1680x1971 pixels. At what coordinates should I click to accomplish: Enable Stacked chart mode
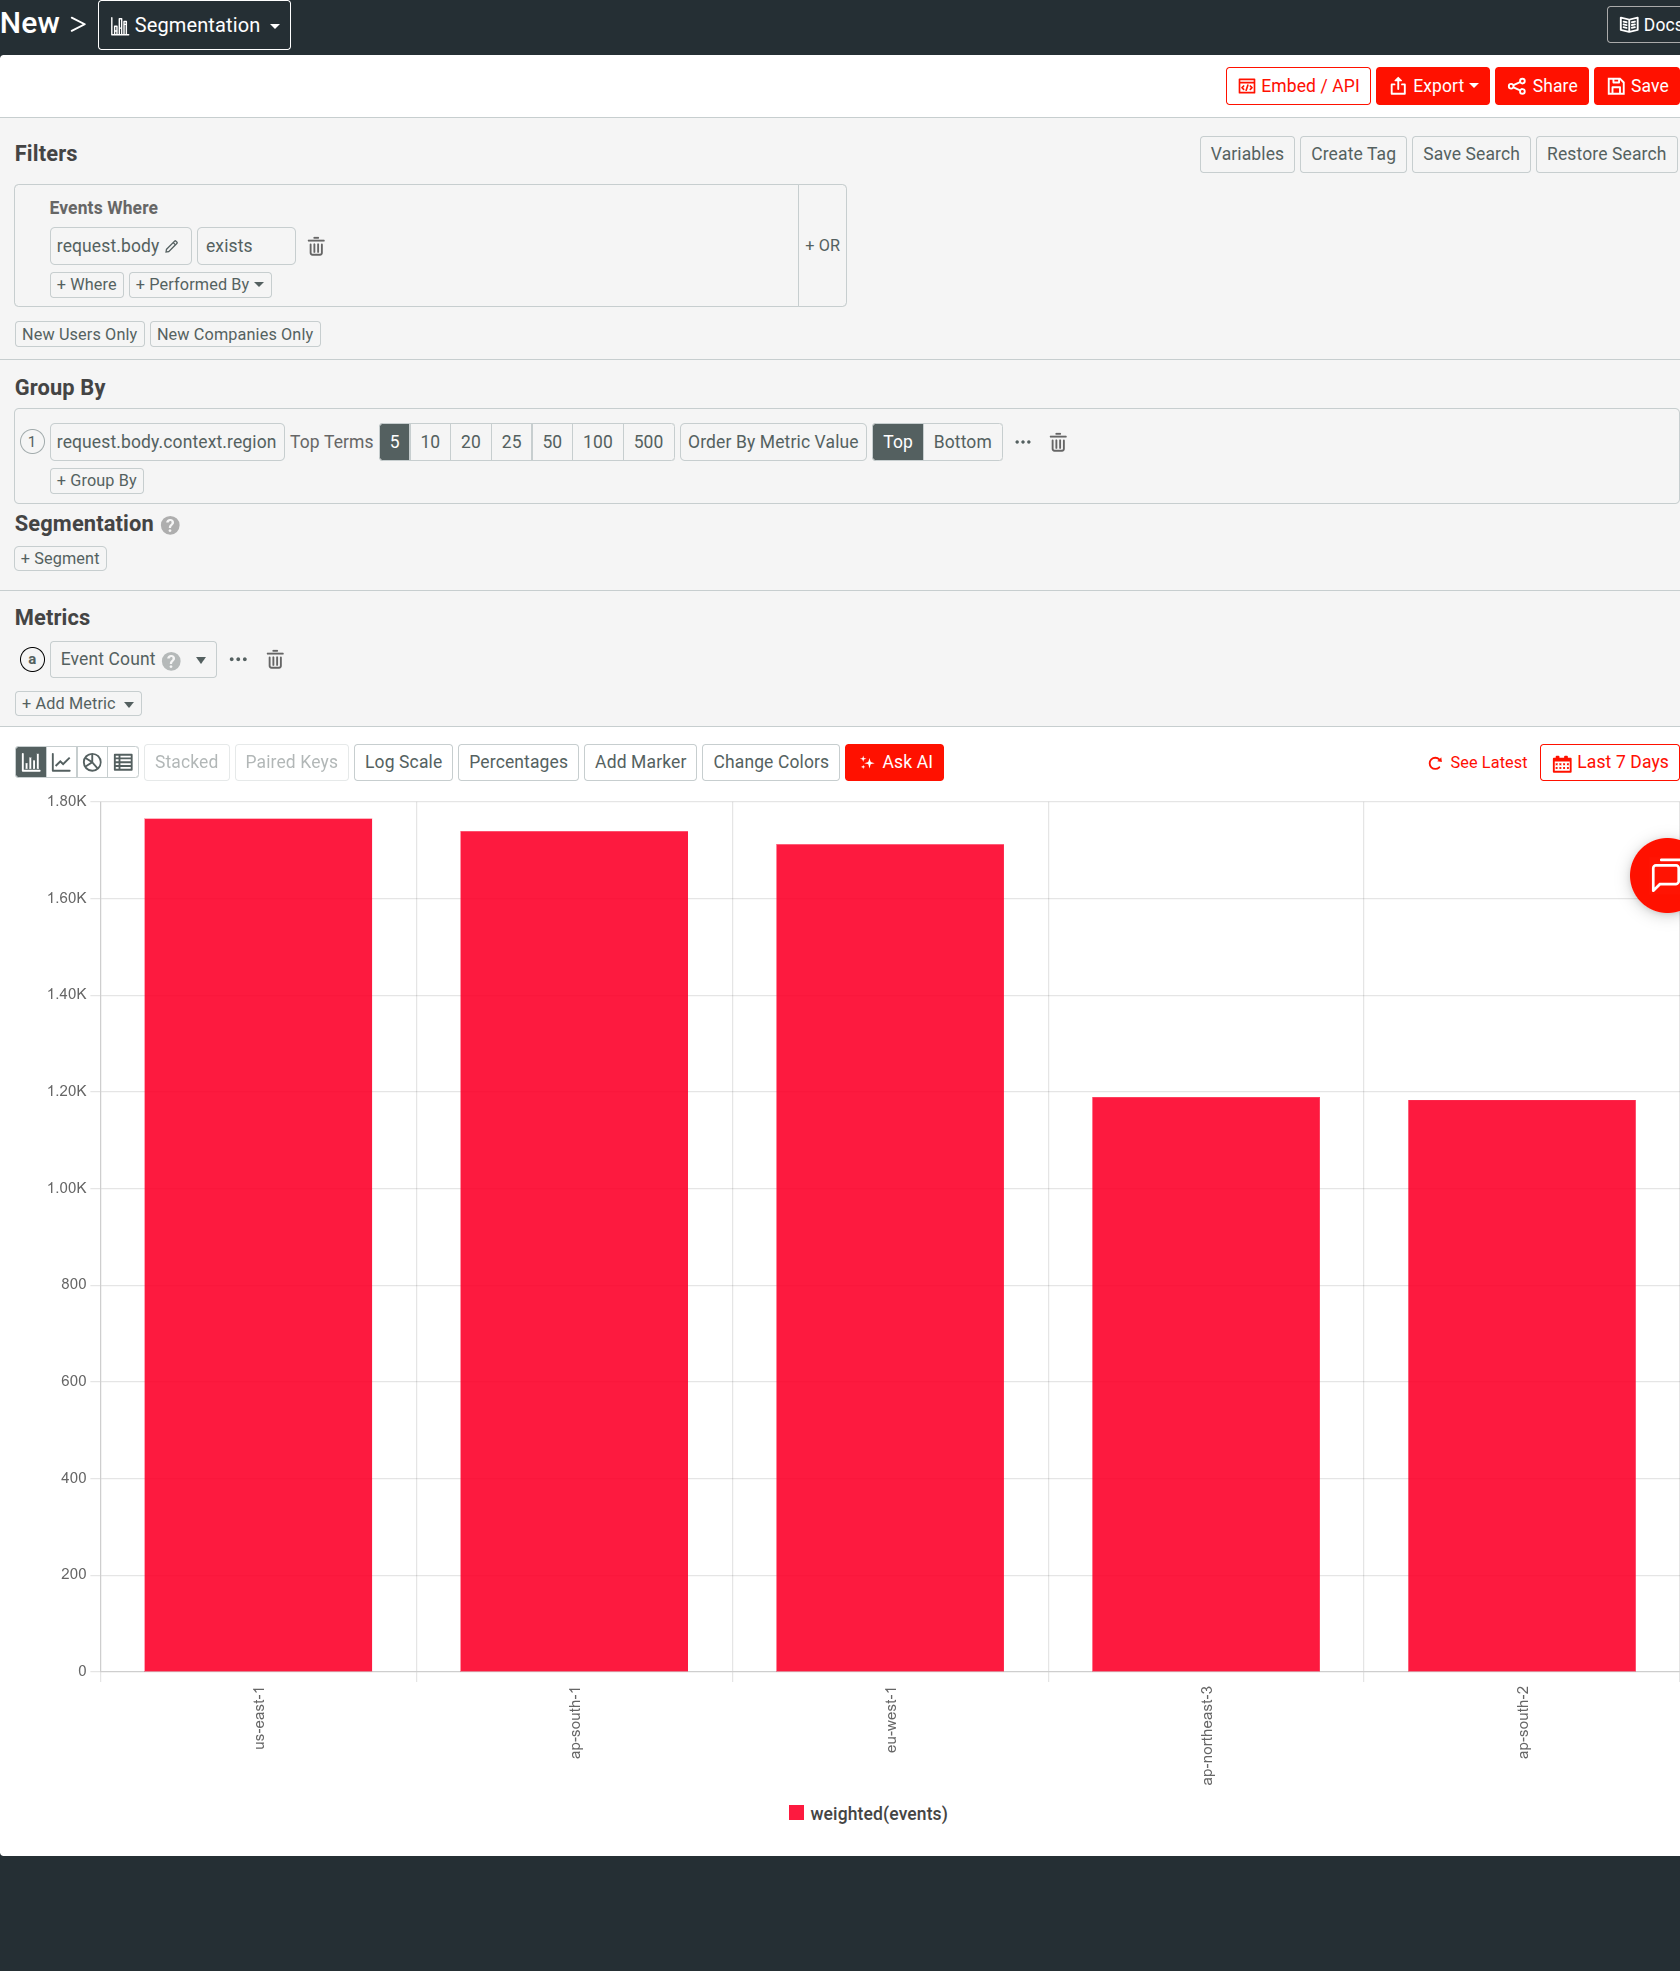click(x=186, y=762)
